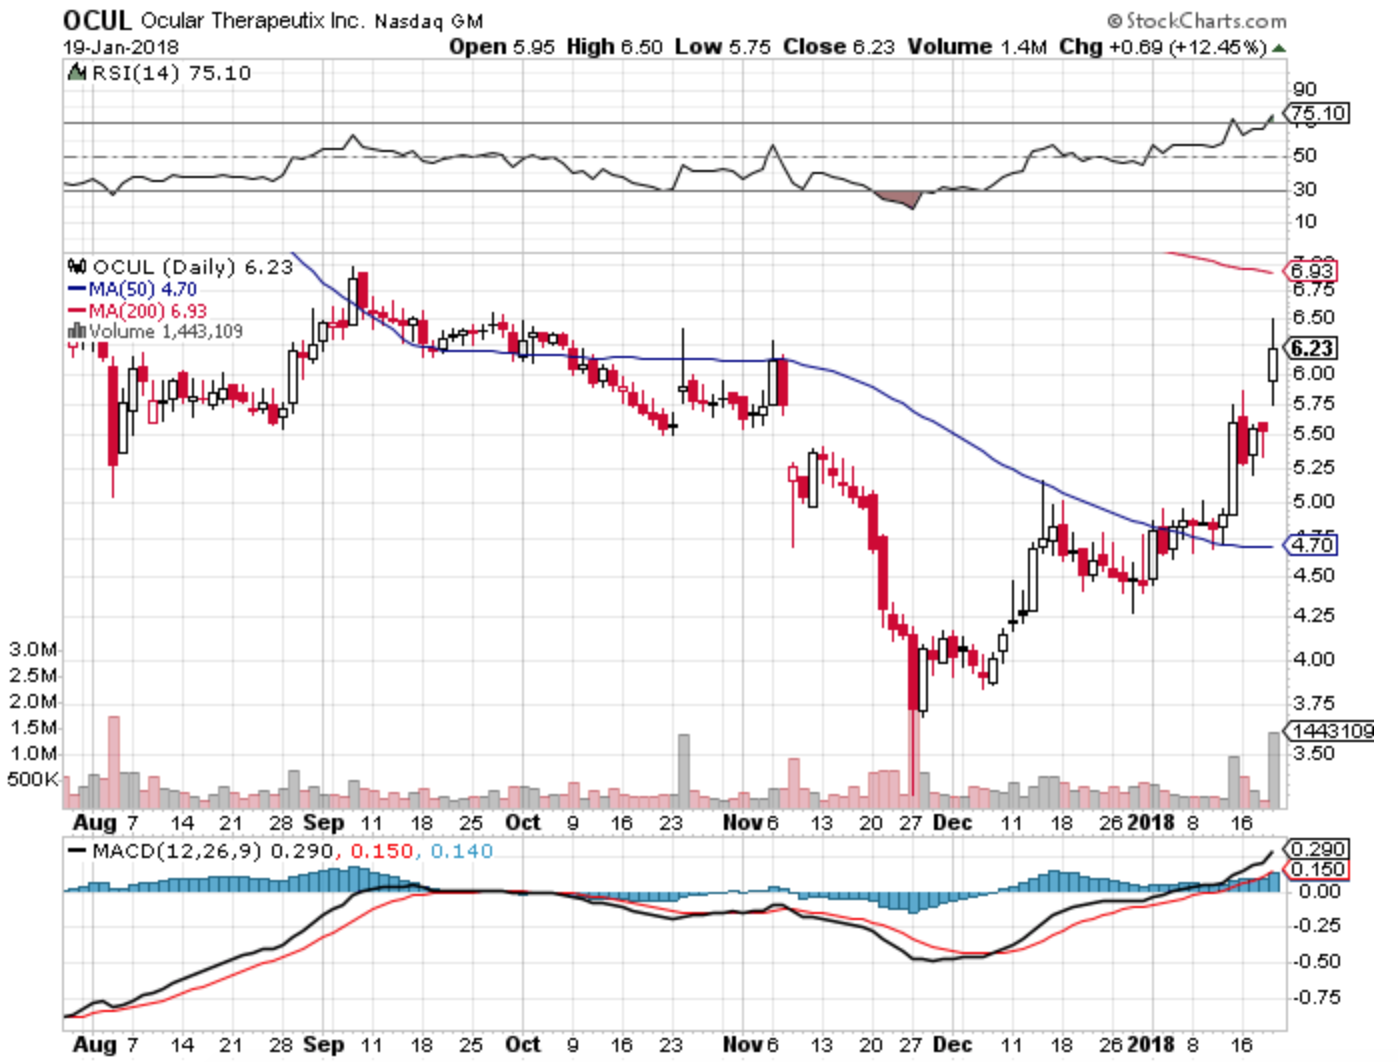Click the Ocular Therapeutix Inc. company name
The width and height of the screenshot is (1398, 1062).
click(253, 21)
